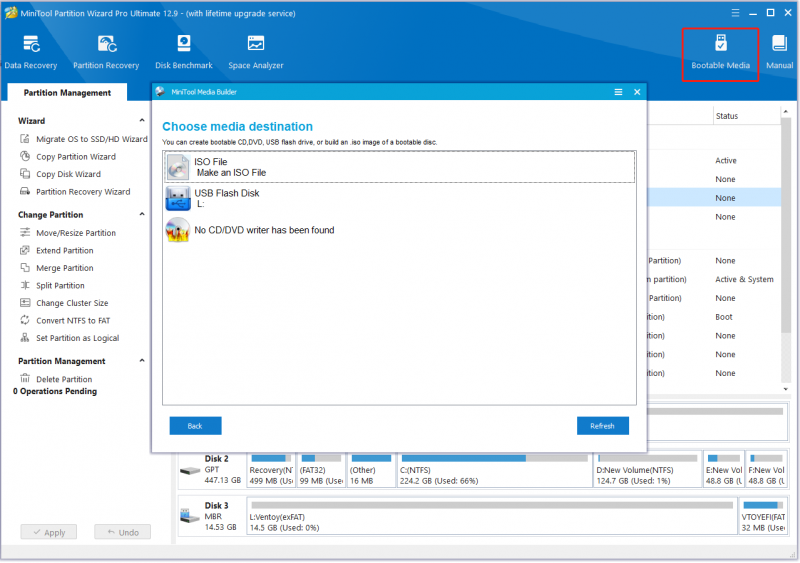
Task: Collapse the Partition Management sidebar section
Action: [x=142, y=361]
